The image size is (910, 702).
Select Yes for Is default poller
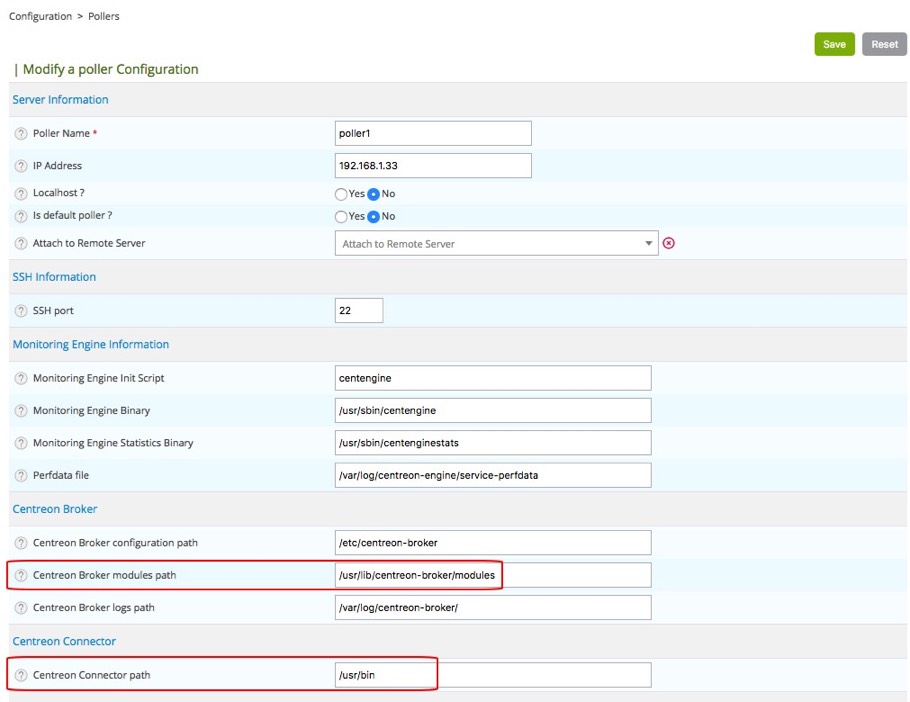click(x=341, y=216)
